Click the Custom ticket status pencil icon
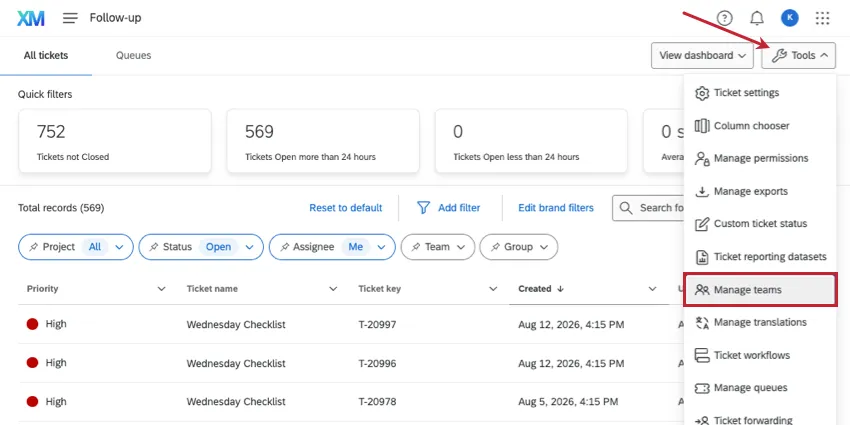The width and height of the screenshot is (850, 425). coord(702,224)
